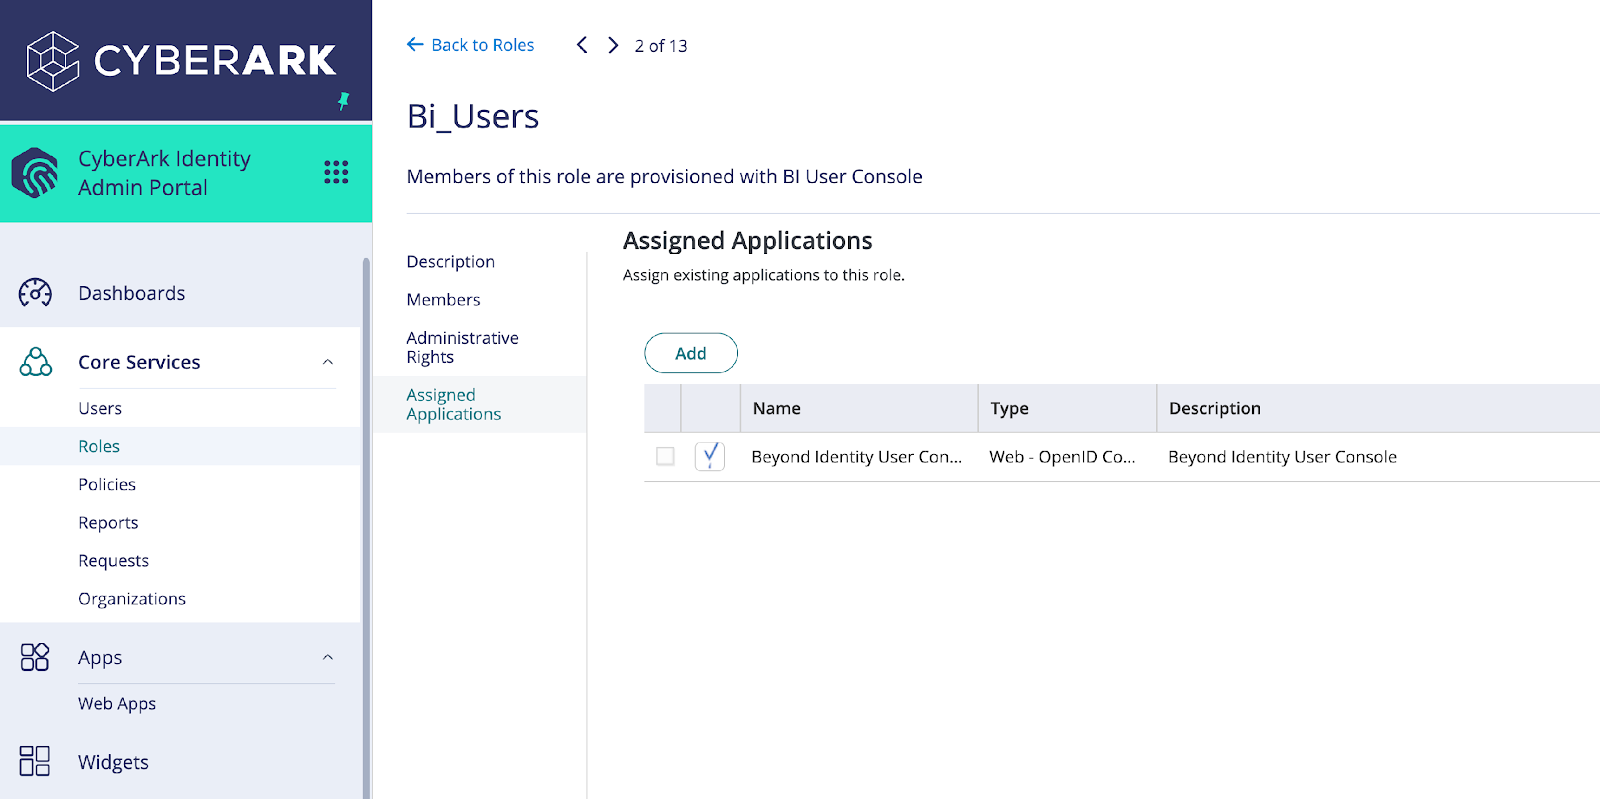
Task: Toggle the sidebar pin icon
Action: [343, 101]
